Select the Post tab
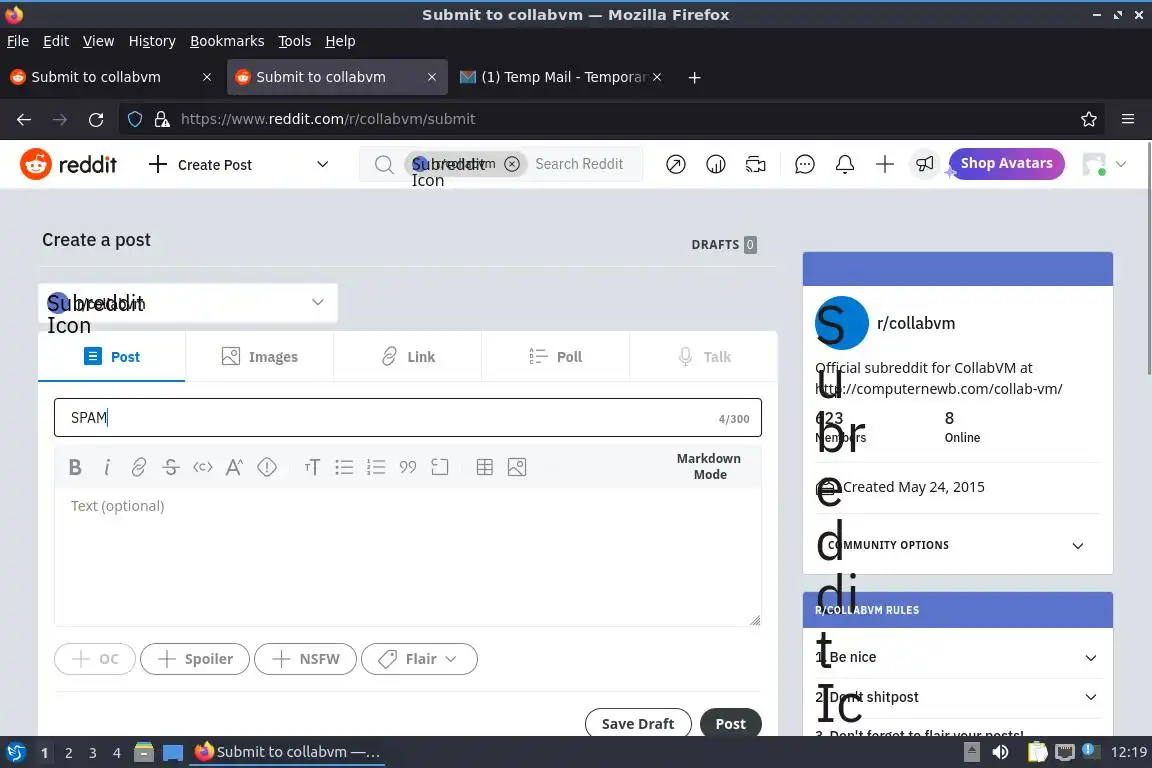 [112, 356]
